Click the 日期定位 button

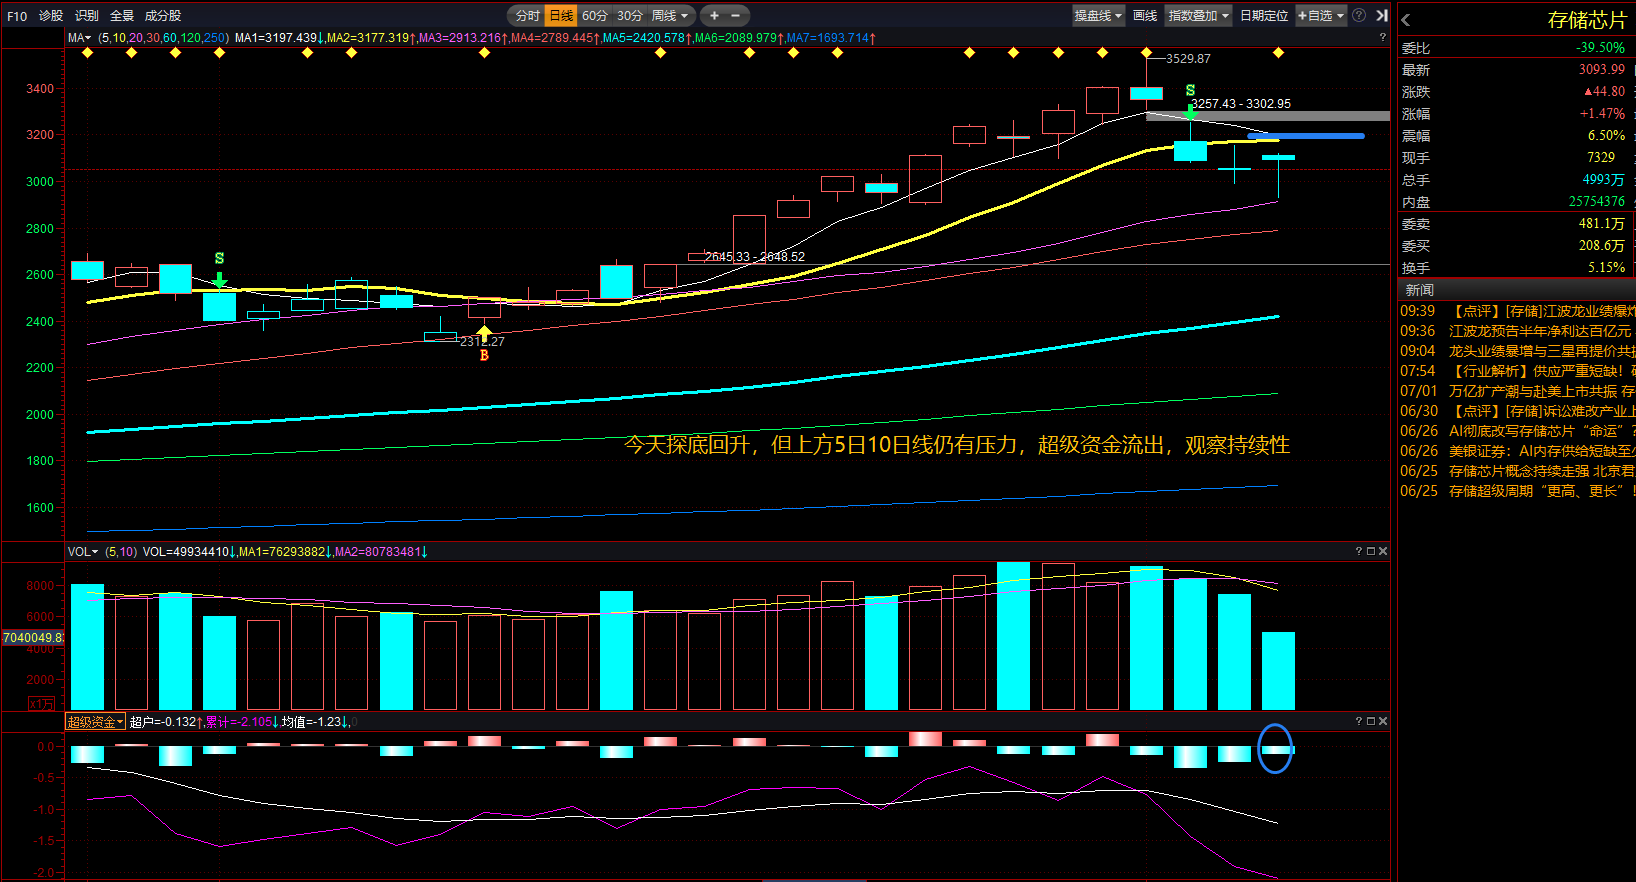(1264, 16)
